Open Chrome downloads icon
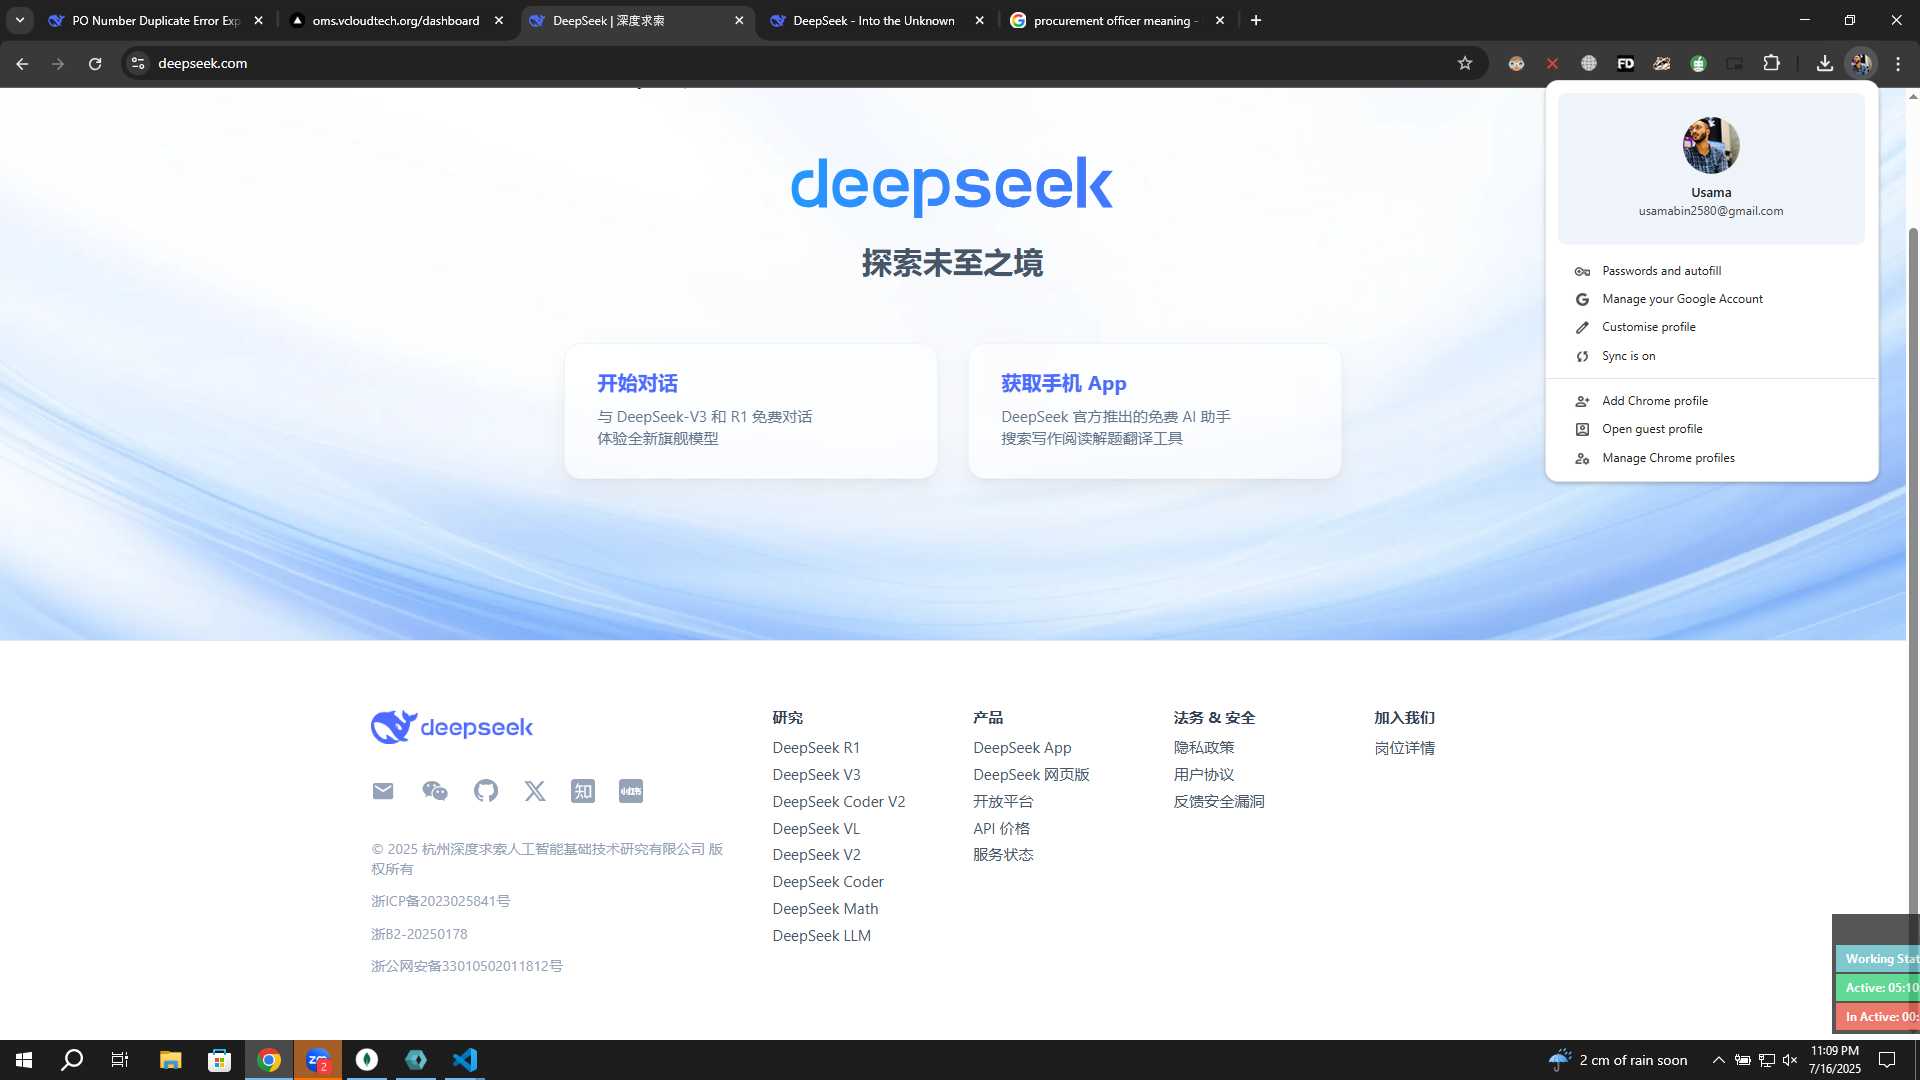 [1825, 63]
